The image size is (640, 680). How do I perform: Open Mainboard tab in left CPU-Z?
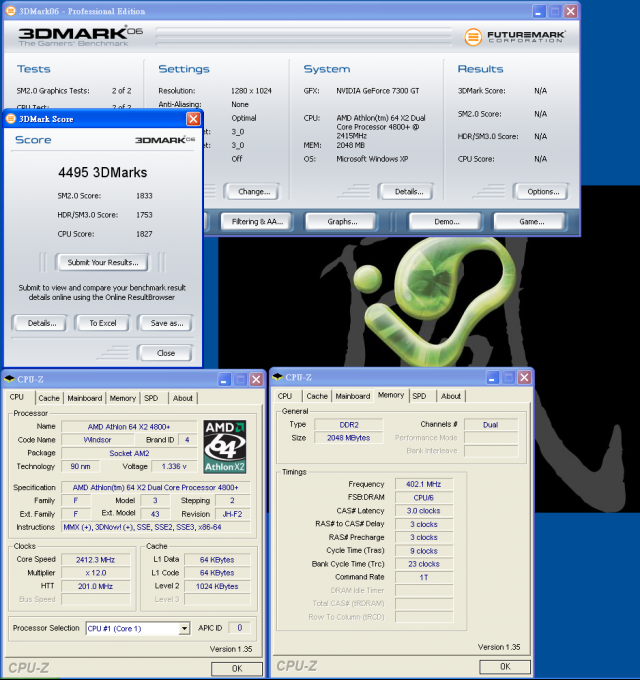point(85,398)
